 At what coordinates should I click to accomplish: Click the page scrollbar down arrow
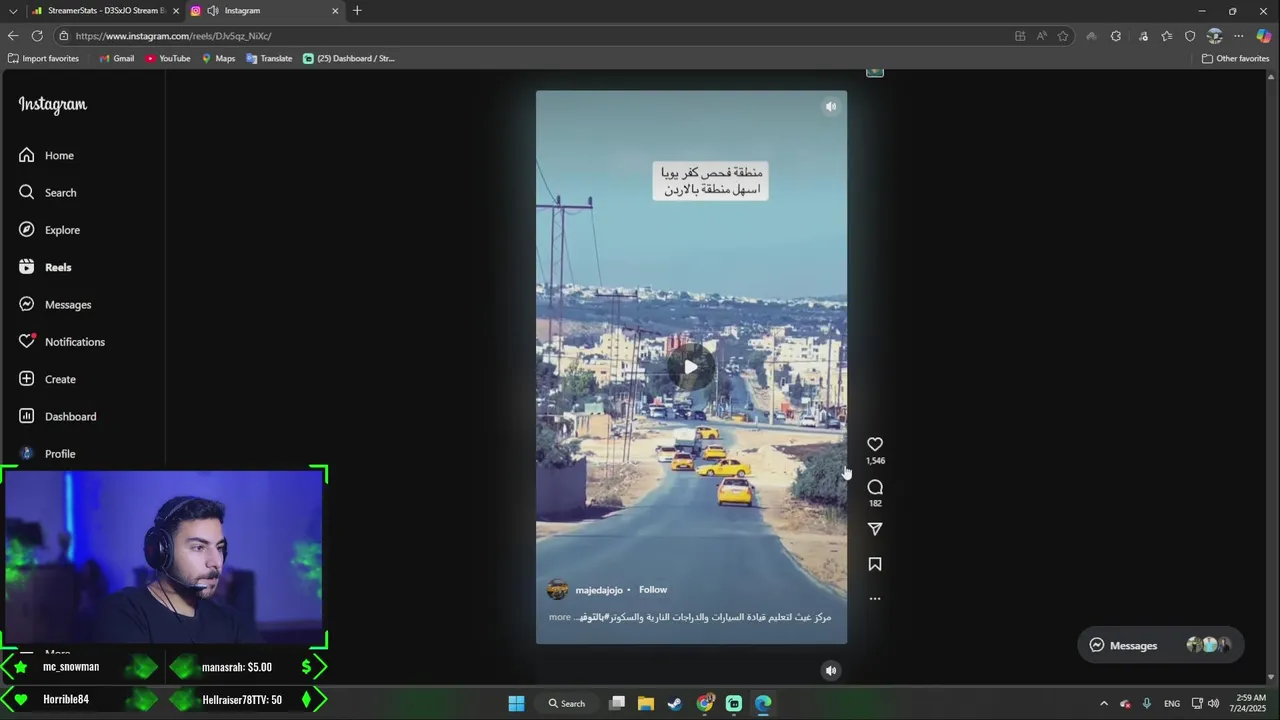click(1271, 678)
